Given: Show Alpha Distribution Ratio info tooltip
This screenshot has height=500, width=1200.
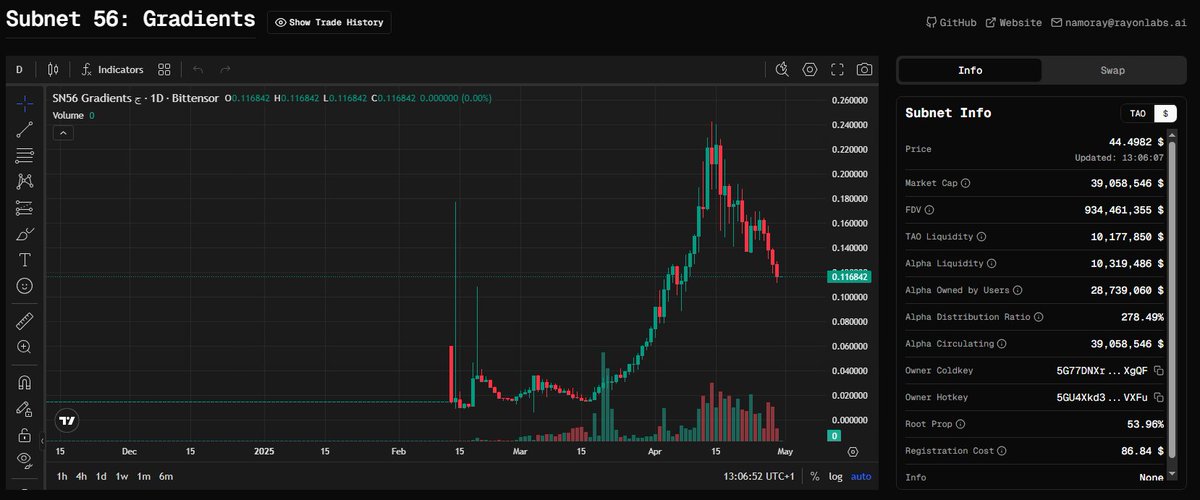Looking at the screenshot, I should [1038, 317].
